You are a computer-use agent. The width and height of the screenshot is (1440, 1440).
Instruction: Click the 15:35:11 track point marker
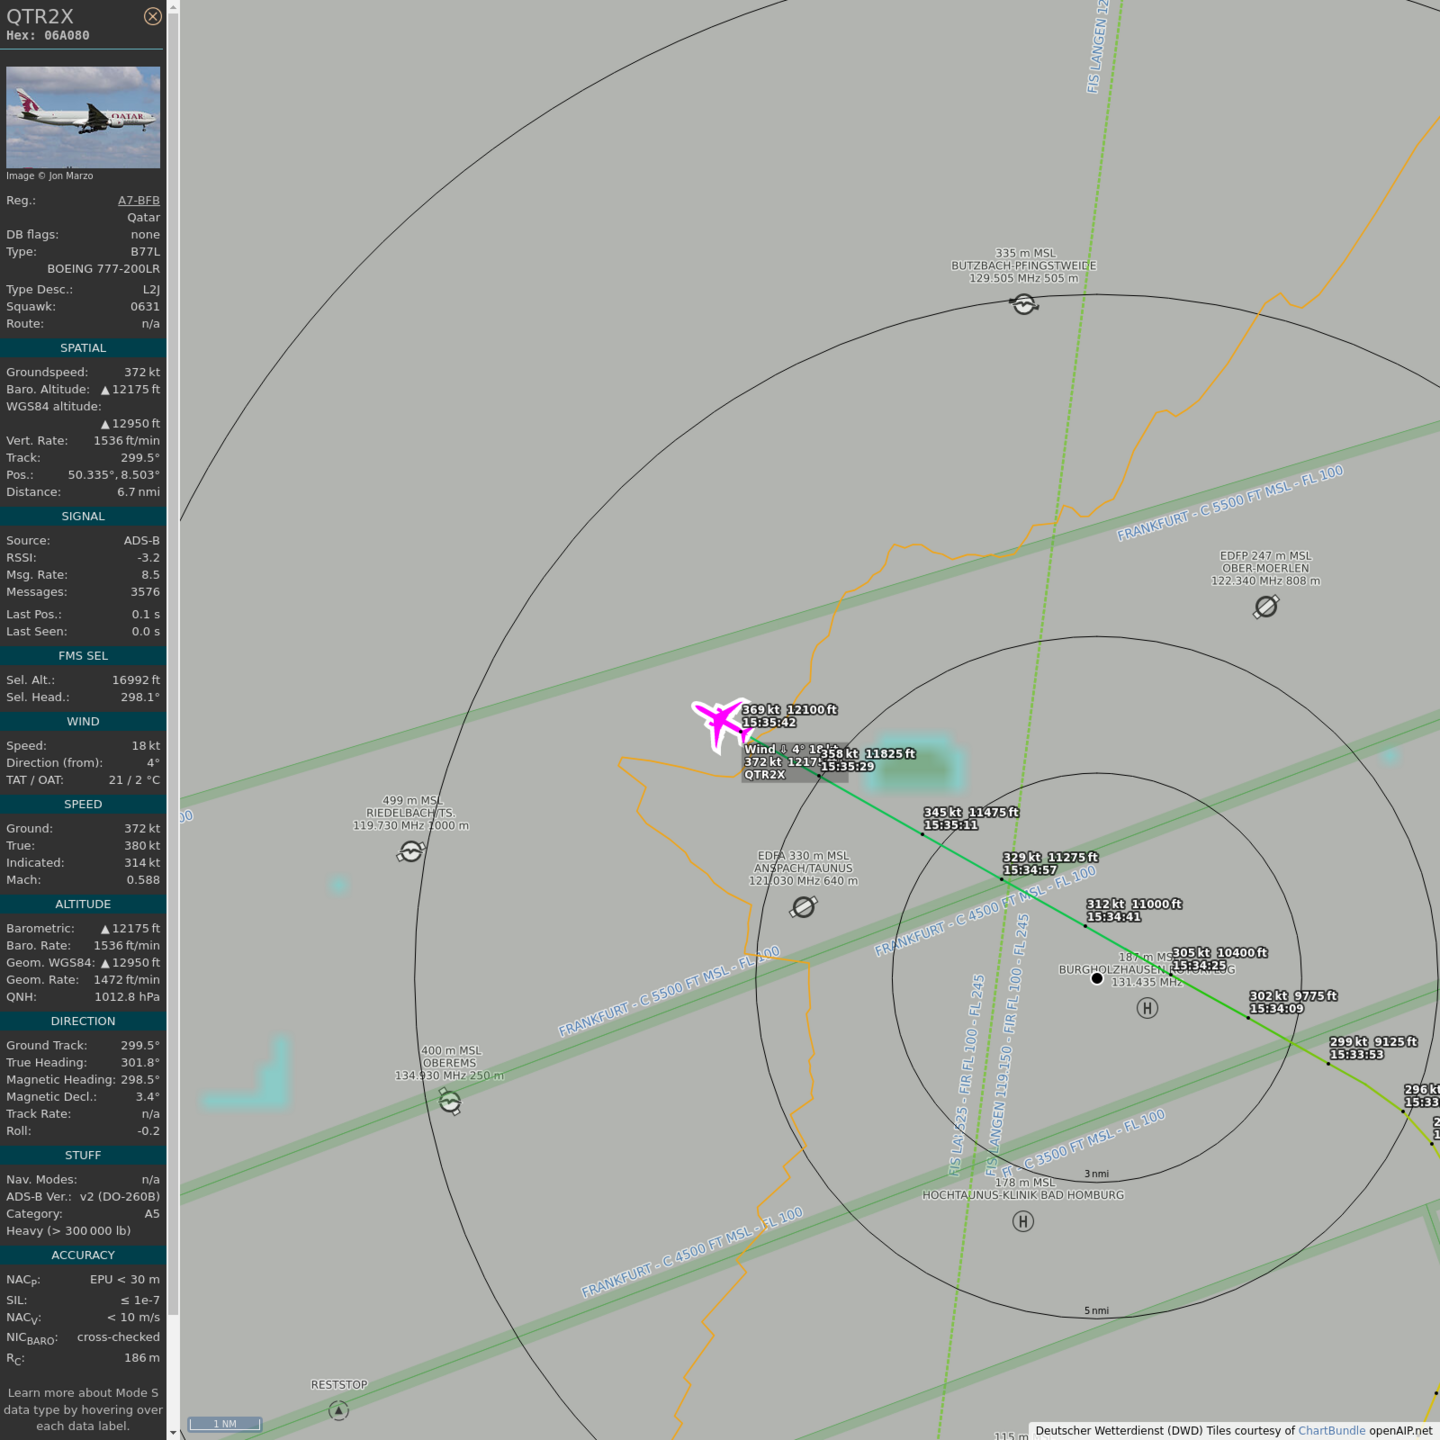point(922,833)
